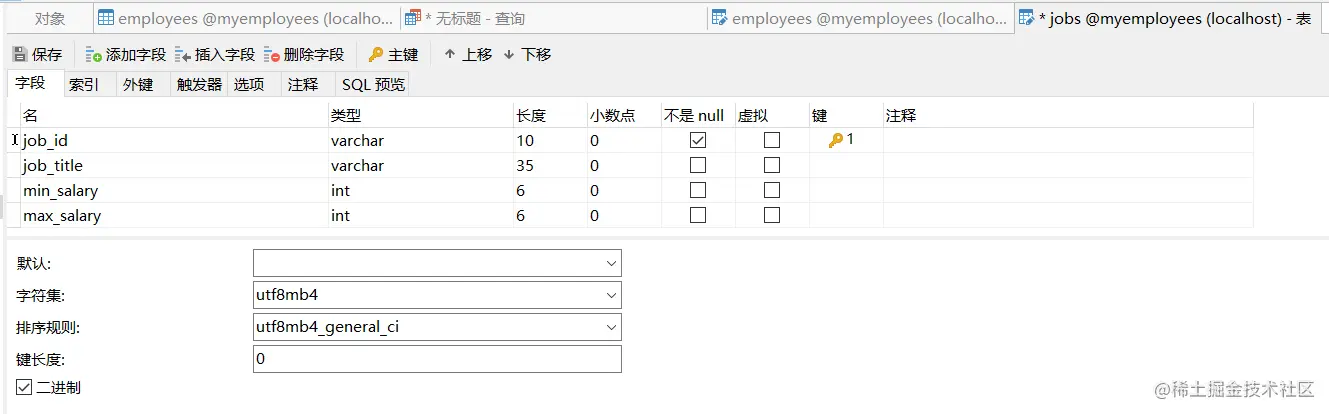Click the Primary Key key icon in toolbar
1329x414 pixels.
click(x=376, y=55)
